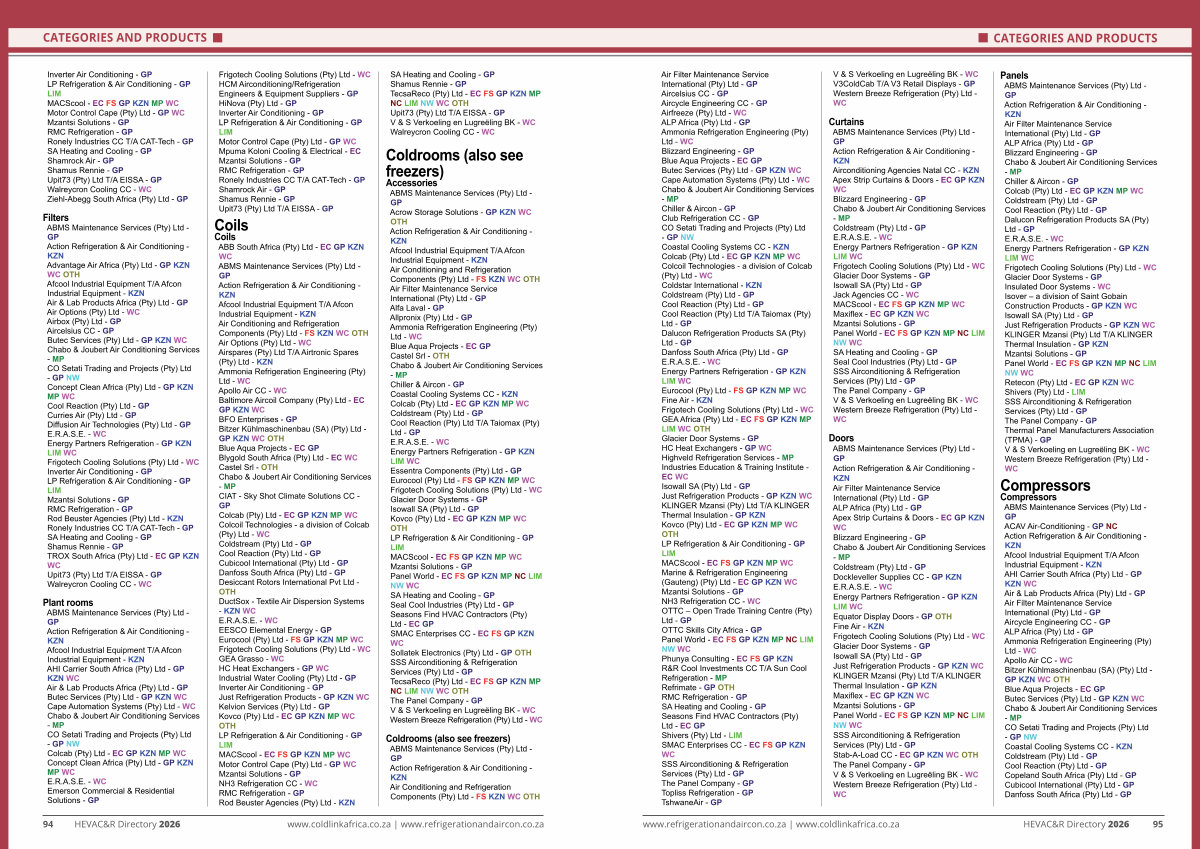Click the Doors section heading

(841, 438)
